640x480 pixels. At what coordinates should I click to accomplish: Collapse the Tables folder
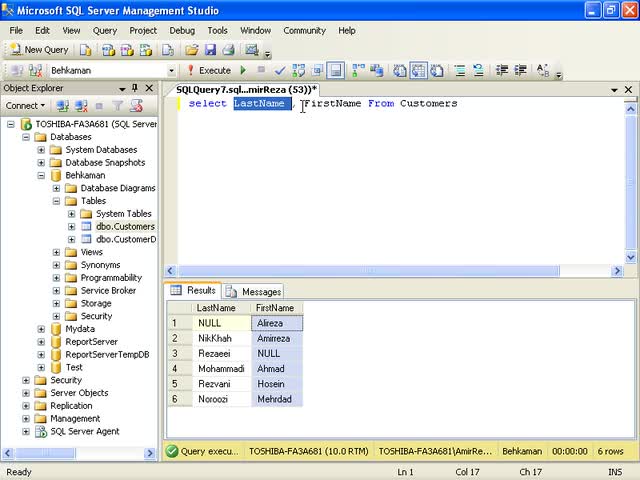56,201
